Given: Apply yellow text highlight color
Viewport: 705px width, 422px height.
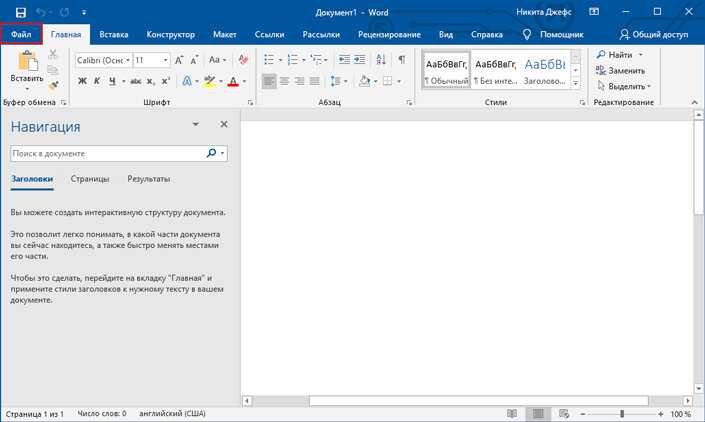Looking at the screenshot, I should click(210, 81).
